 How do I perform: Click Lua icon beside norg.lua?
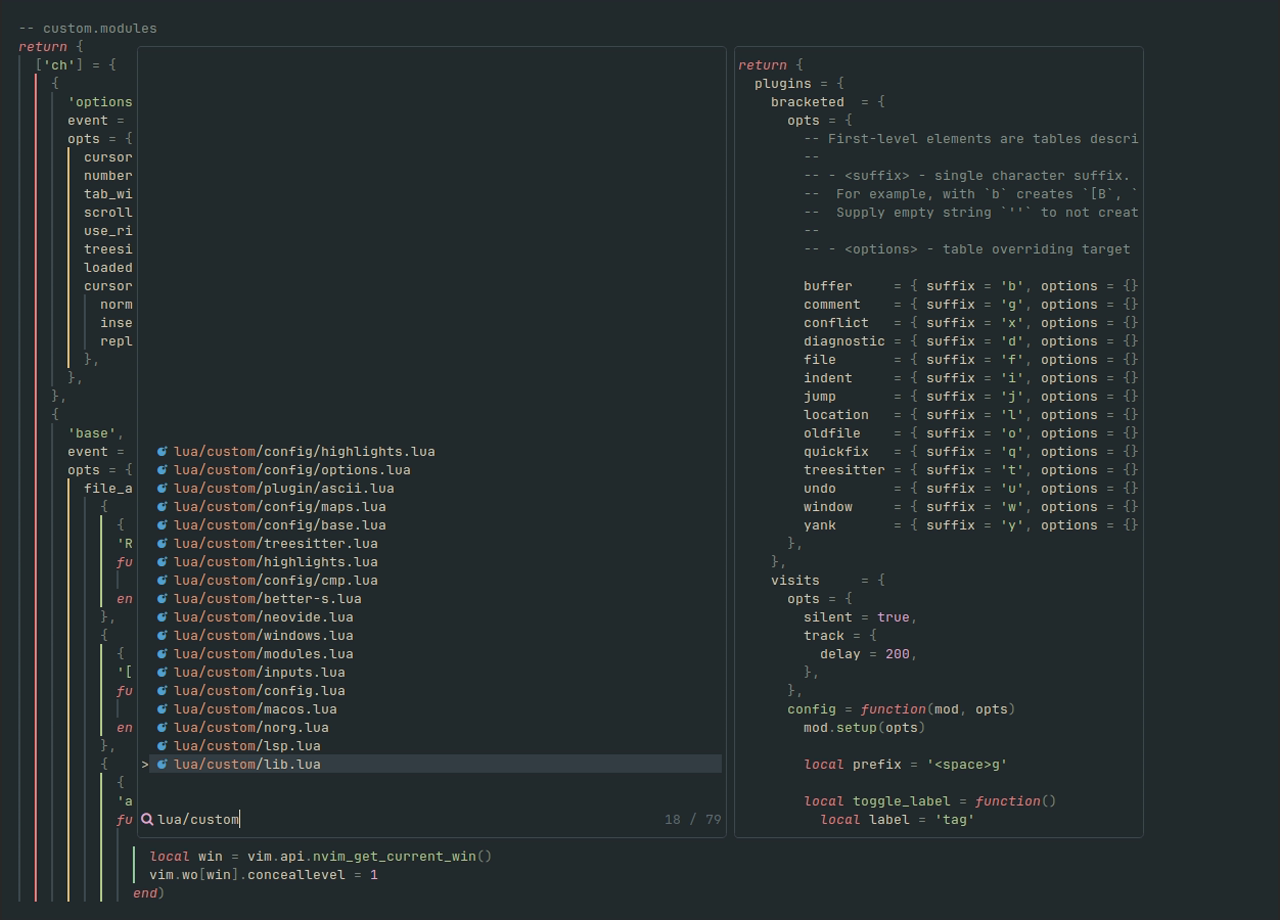[162, 727]
